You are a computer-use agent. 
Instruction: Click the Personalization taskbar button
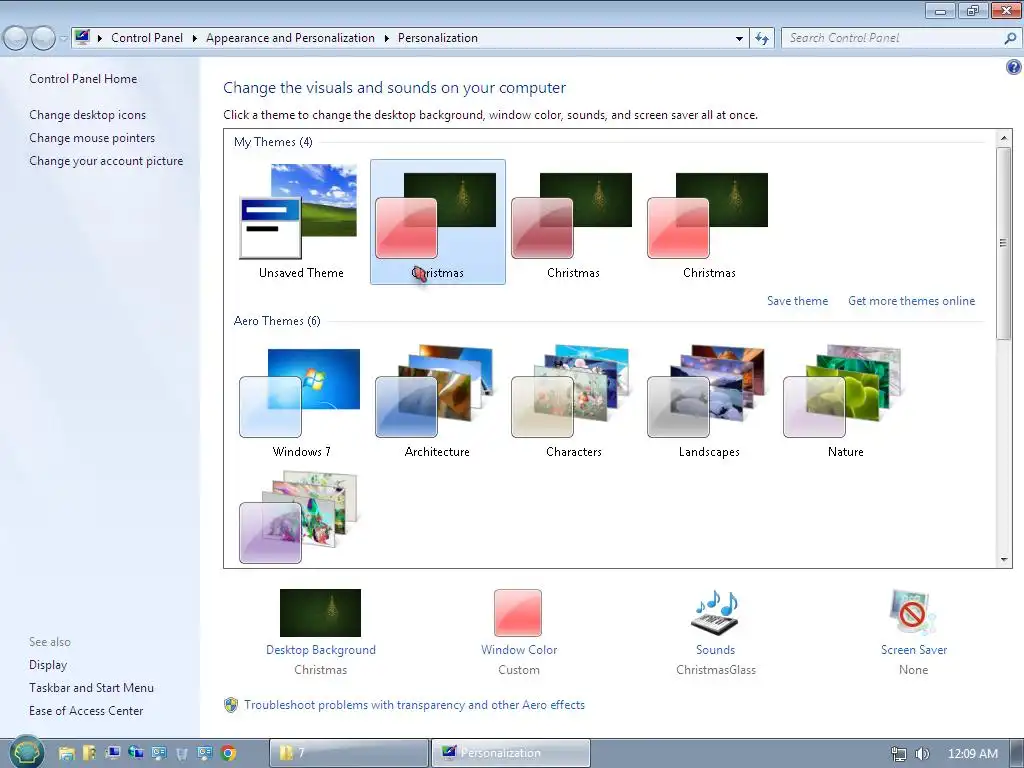pos(511,753)
